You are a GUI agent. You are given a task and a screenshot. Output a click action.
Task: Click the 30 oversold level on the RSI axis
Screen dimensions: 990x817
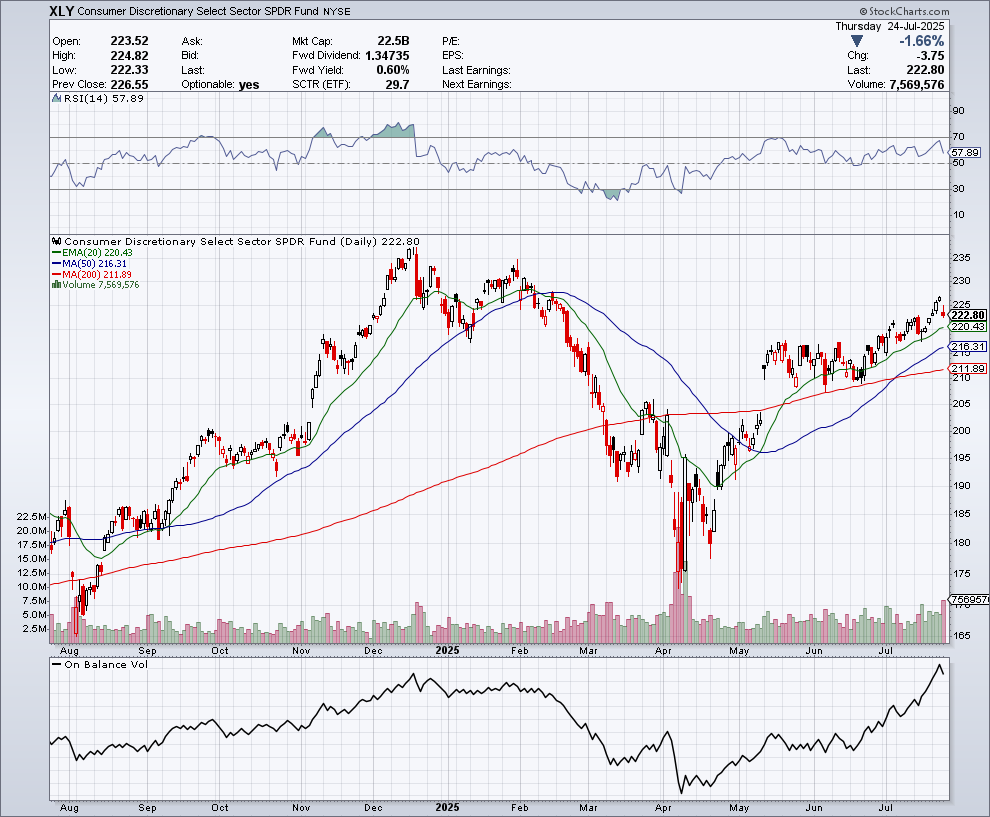958,189
